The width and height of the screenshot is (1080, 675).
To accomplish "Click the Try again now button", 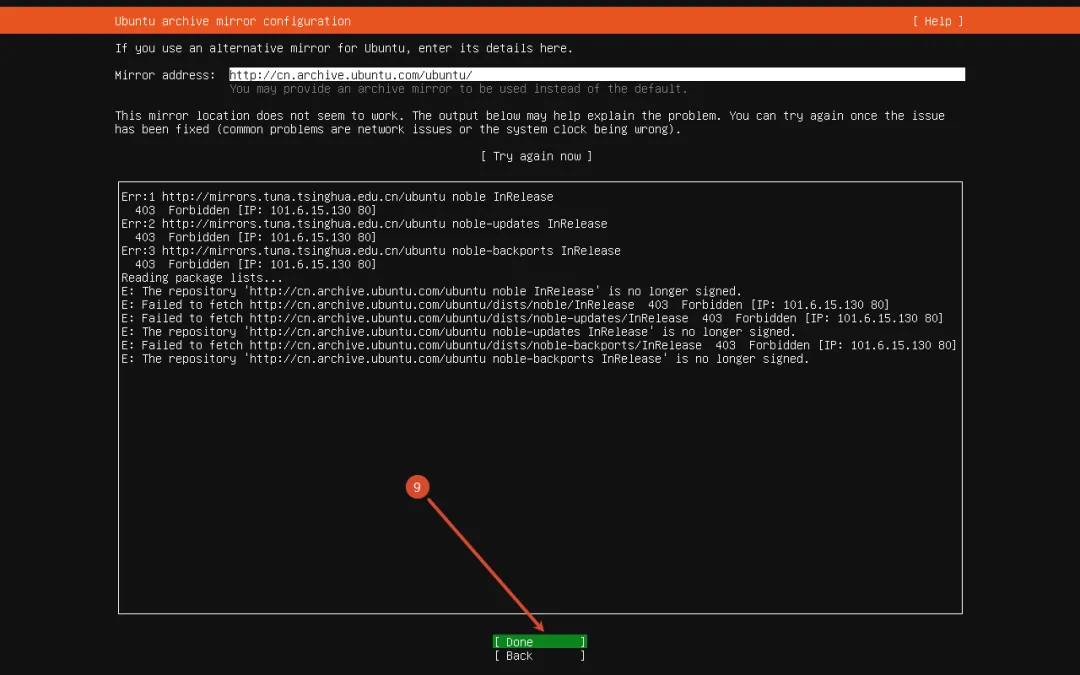I will tap(536, 156).
